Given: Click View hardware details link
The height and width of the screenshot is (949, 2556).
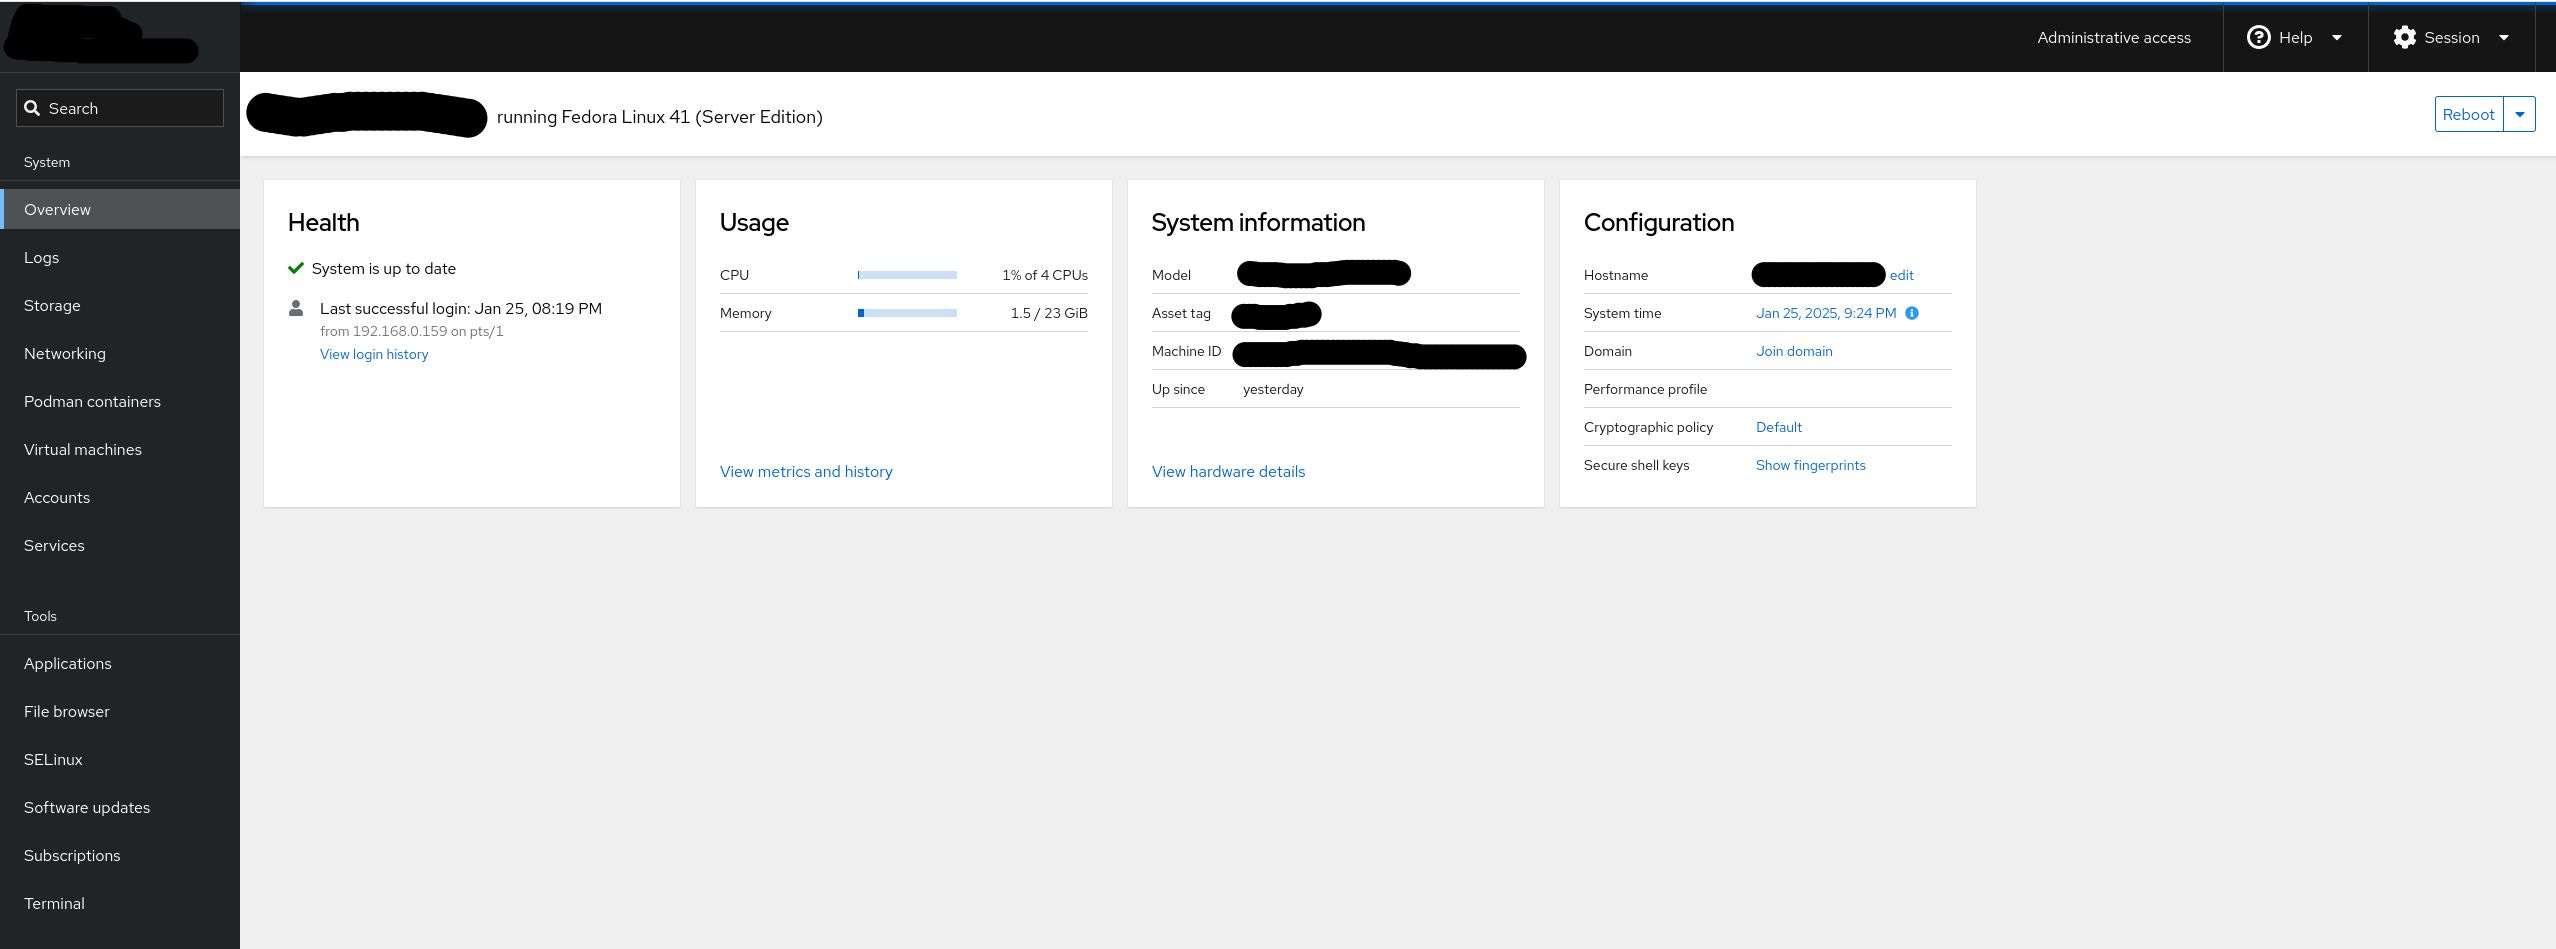Looking at the screenshot, I should pos(1228,471).
